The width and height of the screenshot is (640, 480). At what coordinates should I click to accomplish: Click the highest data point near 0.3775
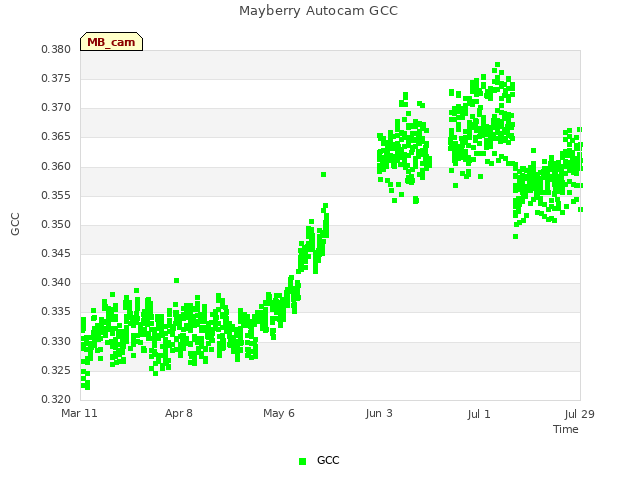(x=497, y=64)
